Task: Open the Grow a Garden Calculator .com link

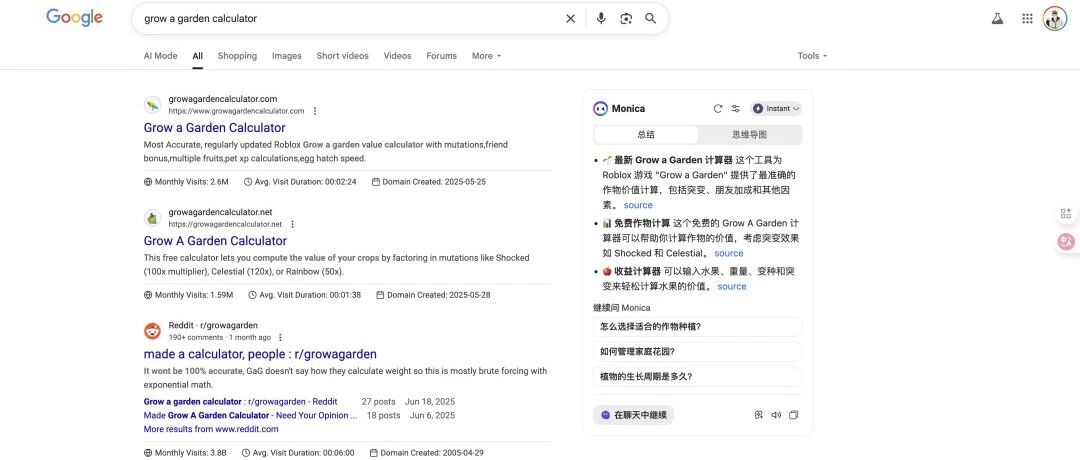Action: (x=214, y=127)
